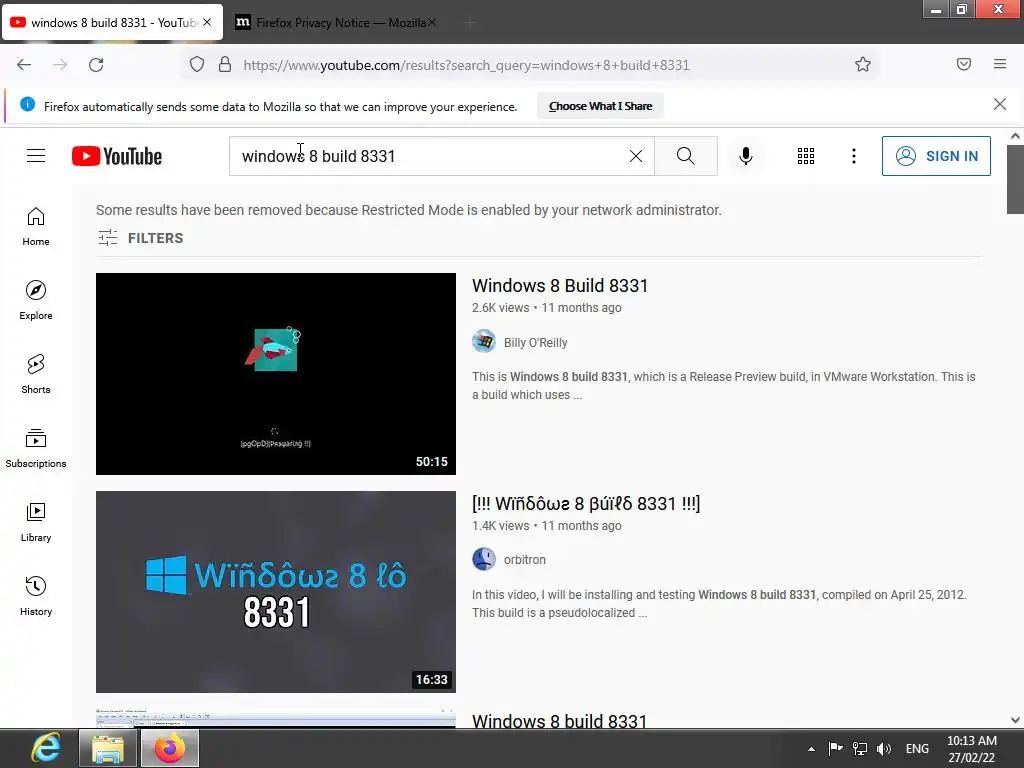Show hidden system tray icons

[811, 749]
